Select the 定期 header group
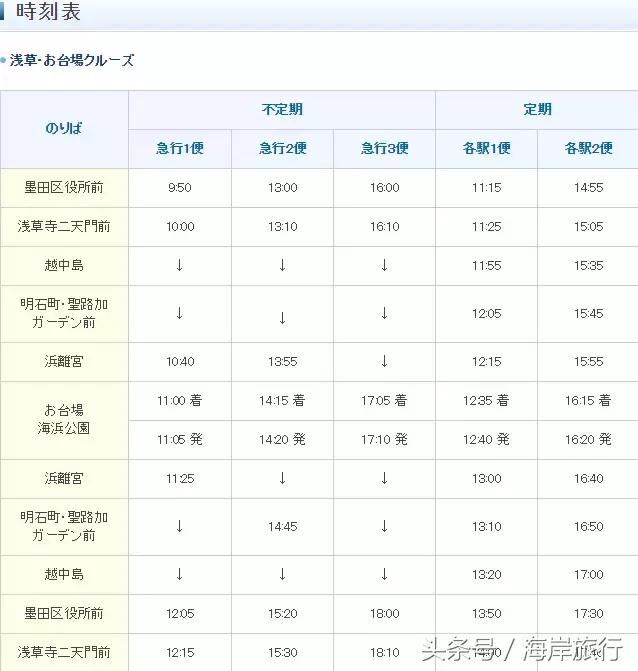This screenshot has height=671, width=638. click(x=537, y=109)
